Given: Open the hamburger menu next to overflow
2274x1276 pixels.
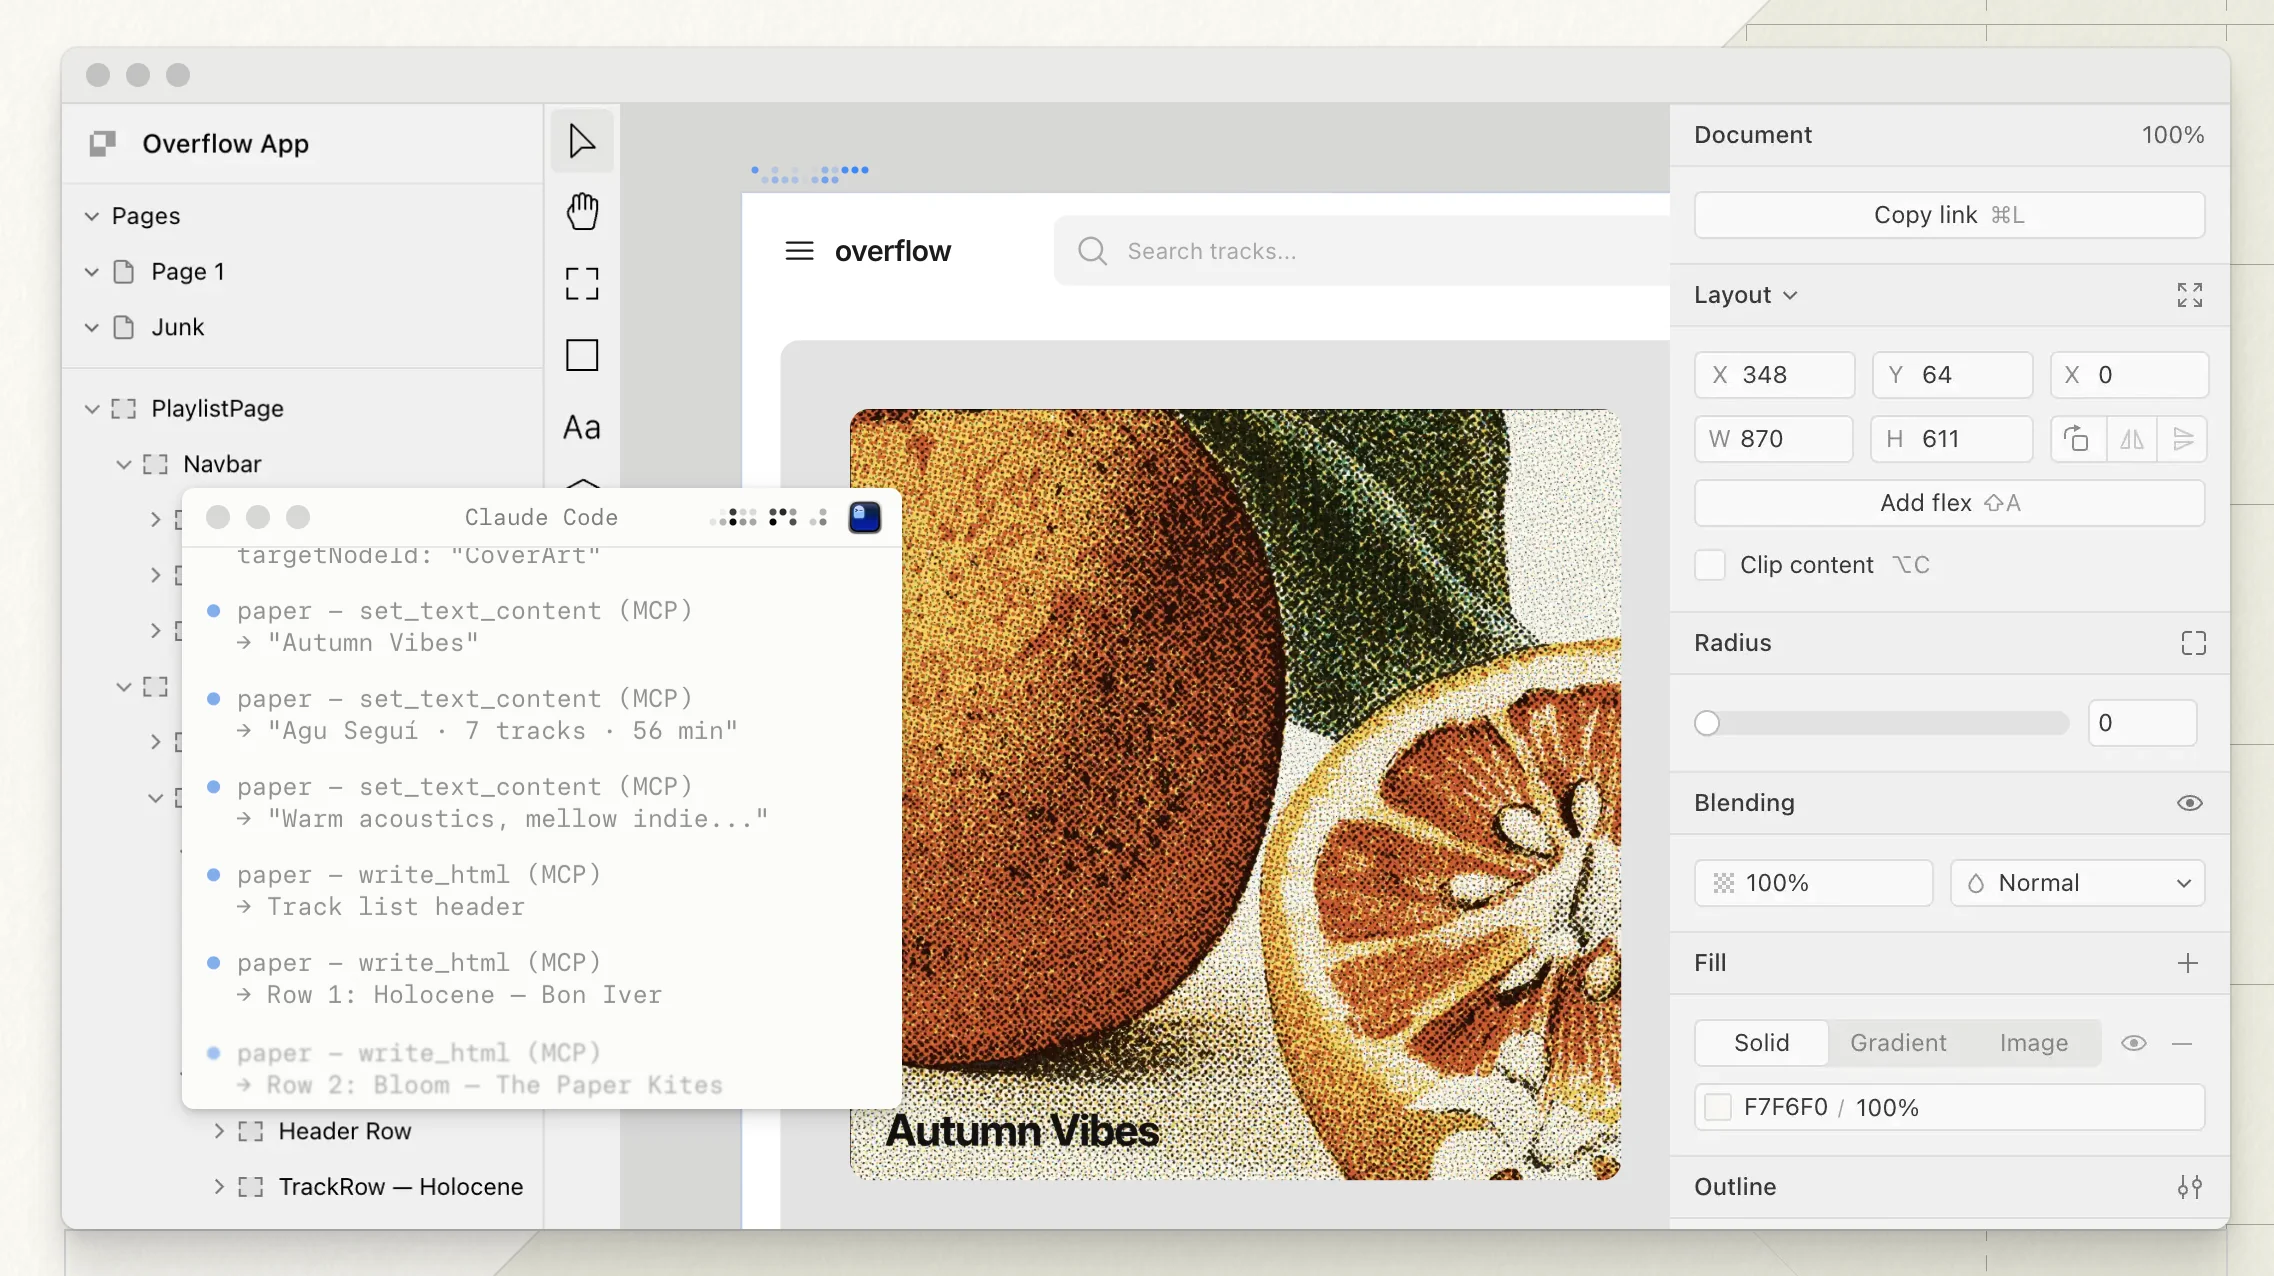Looking at the screenshot, I should point(799,251).
